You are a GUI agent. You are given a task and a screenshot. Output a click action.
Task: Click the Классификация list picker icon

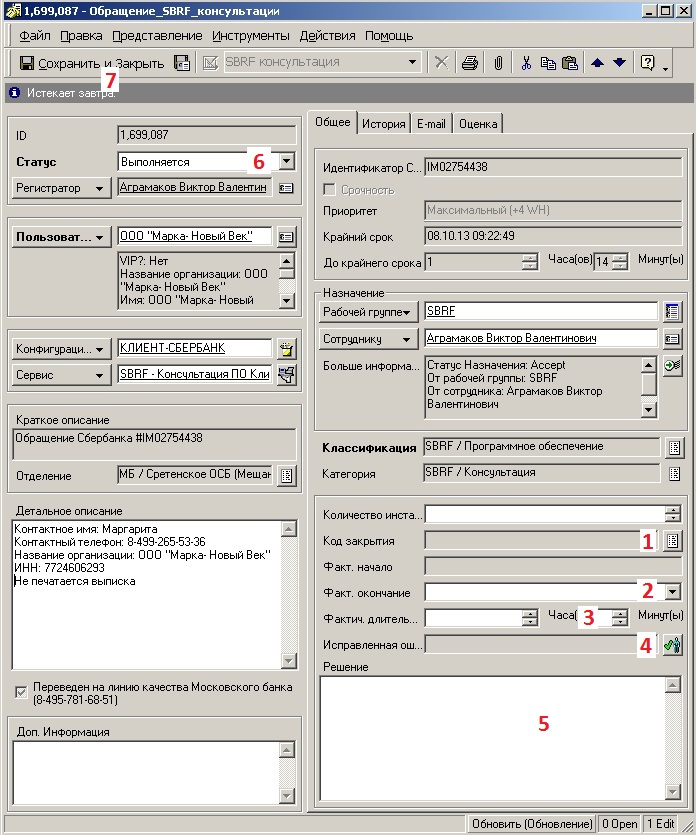click(674, 448)
